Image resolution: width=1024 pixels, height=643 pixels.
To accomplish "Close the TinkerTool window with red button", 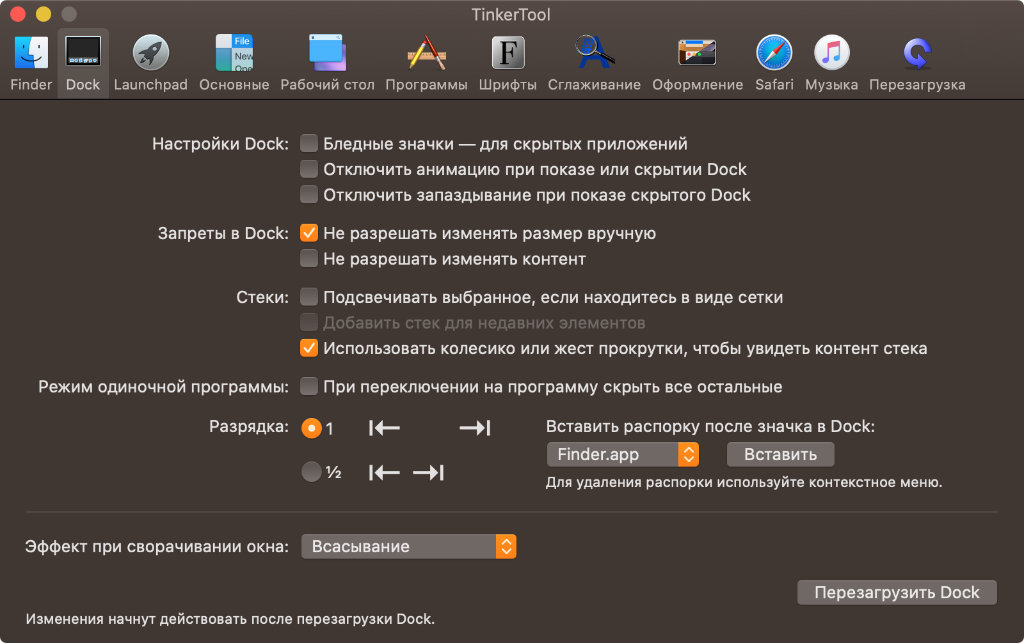I will click(18, 14).
